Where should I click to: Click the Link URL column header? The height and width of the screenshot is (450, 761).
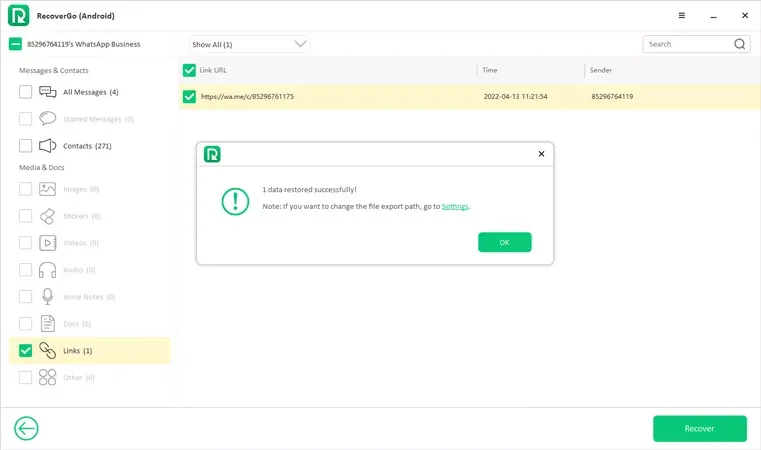click(x=213, y=70)
